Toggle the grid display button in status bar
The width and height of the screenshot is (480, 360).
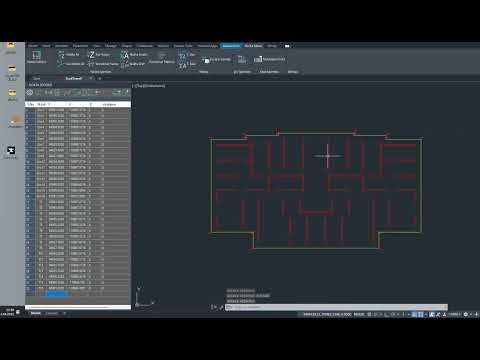369,314
